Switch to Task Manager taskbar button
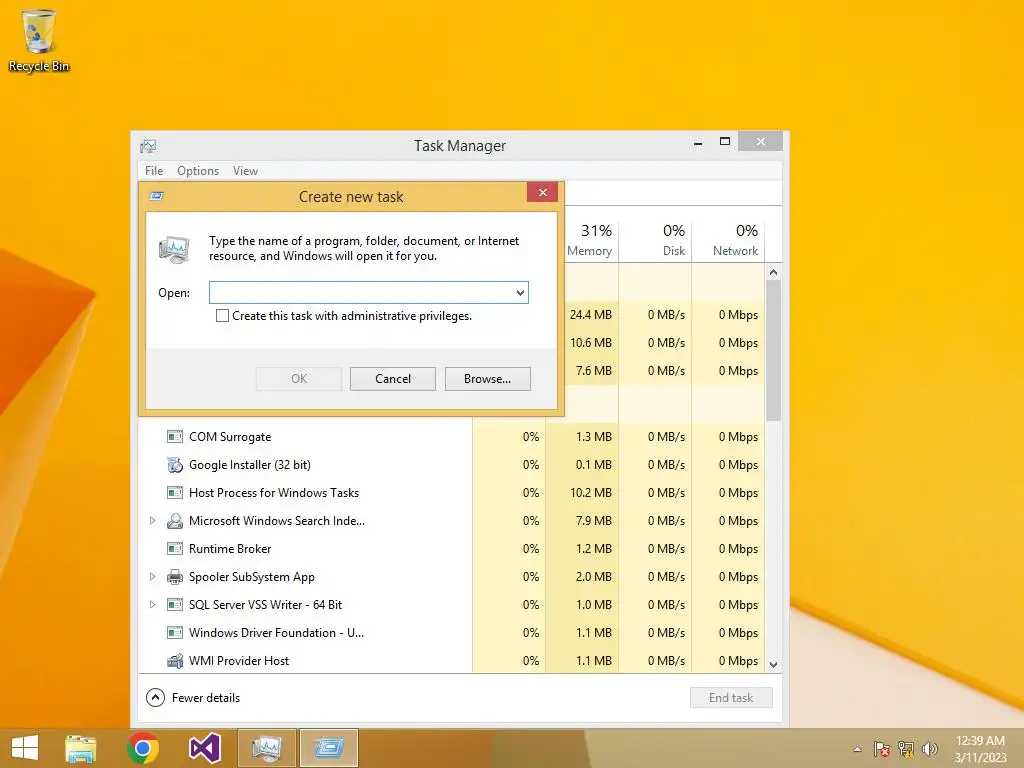Screen dimensions: 1024x768 click(266, 748)
